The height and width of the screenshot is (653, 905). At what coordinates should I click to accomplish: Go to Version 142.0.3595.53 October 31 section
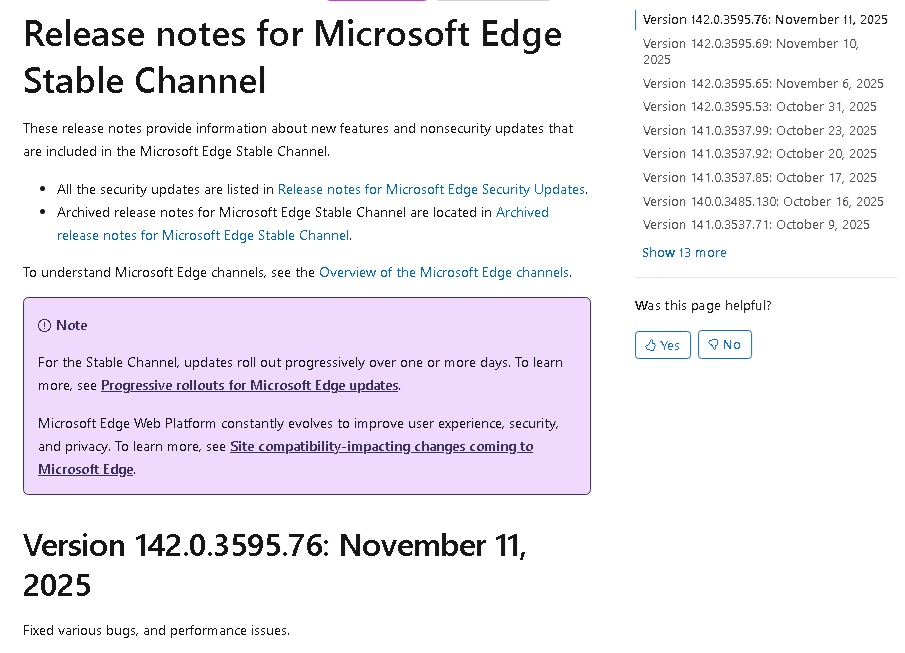(759, 107)
